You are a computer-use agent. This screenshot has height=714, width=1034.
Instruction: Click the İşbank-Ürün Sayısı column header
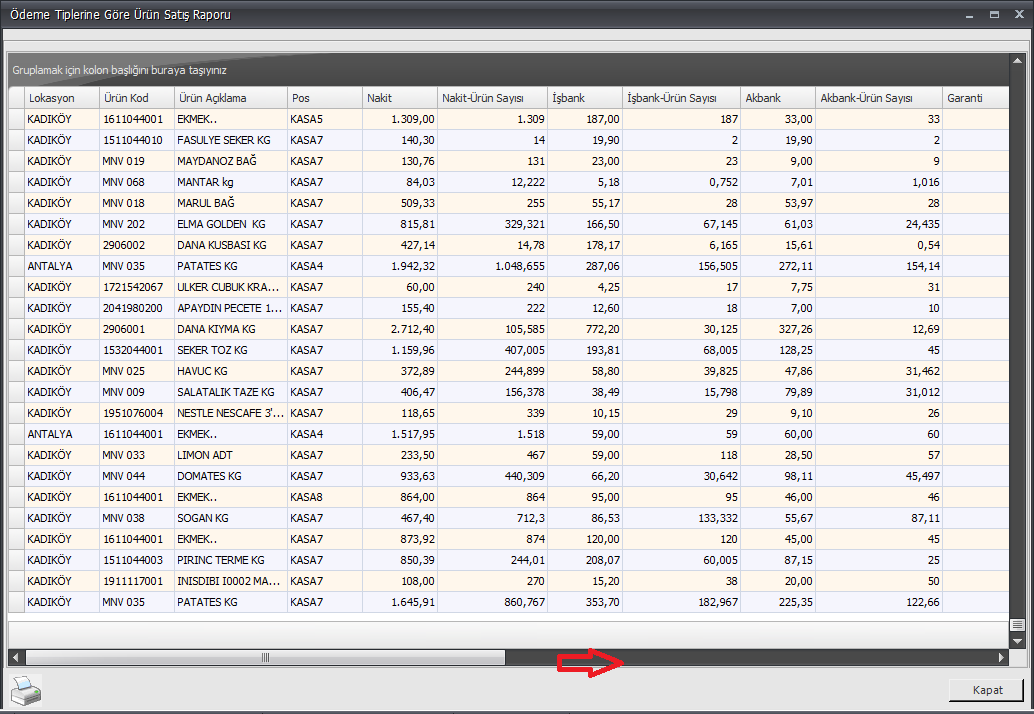[x=680, y=98]
